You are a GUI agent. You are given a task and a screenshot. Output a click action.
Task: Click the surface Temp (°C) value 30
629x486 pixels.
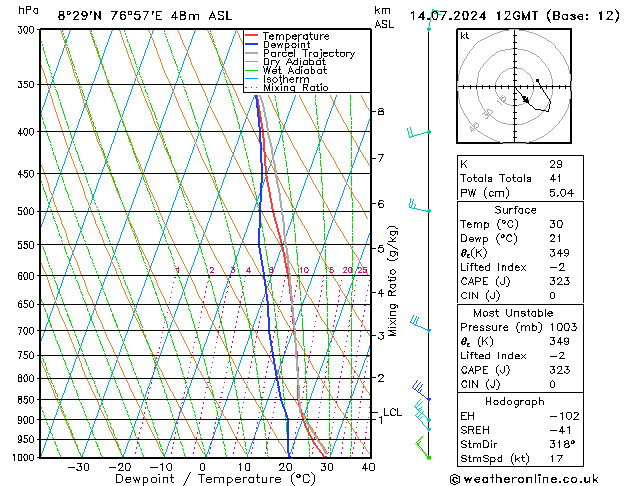pyautogui.click(x=556, y=224)
